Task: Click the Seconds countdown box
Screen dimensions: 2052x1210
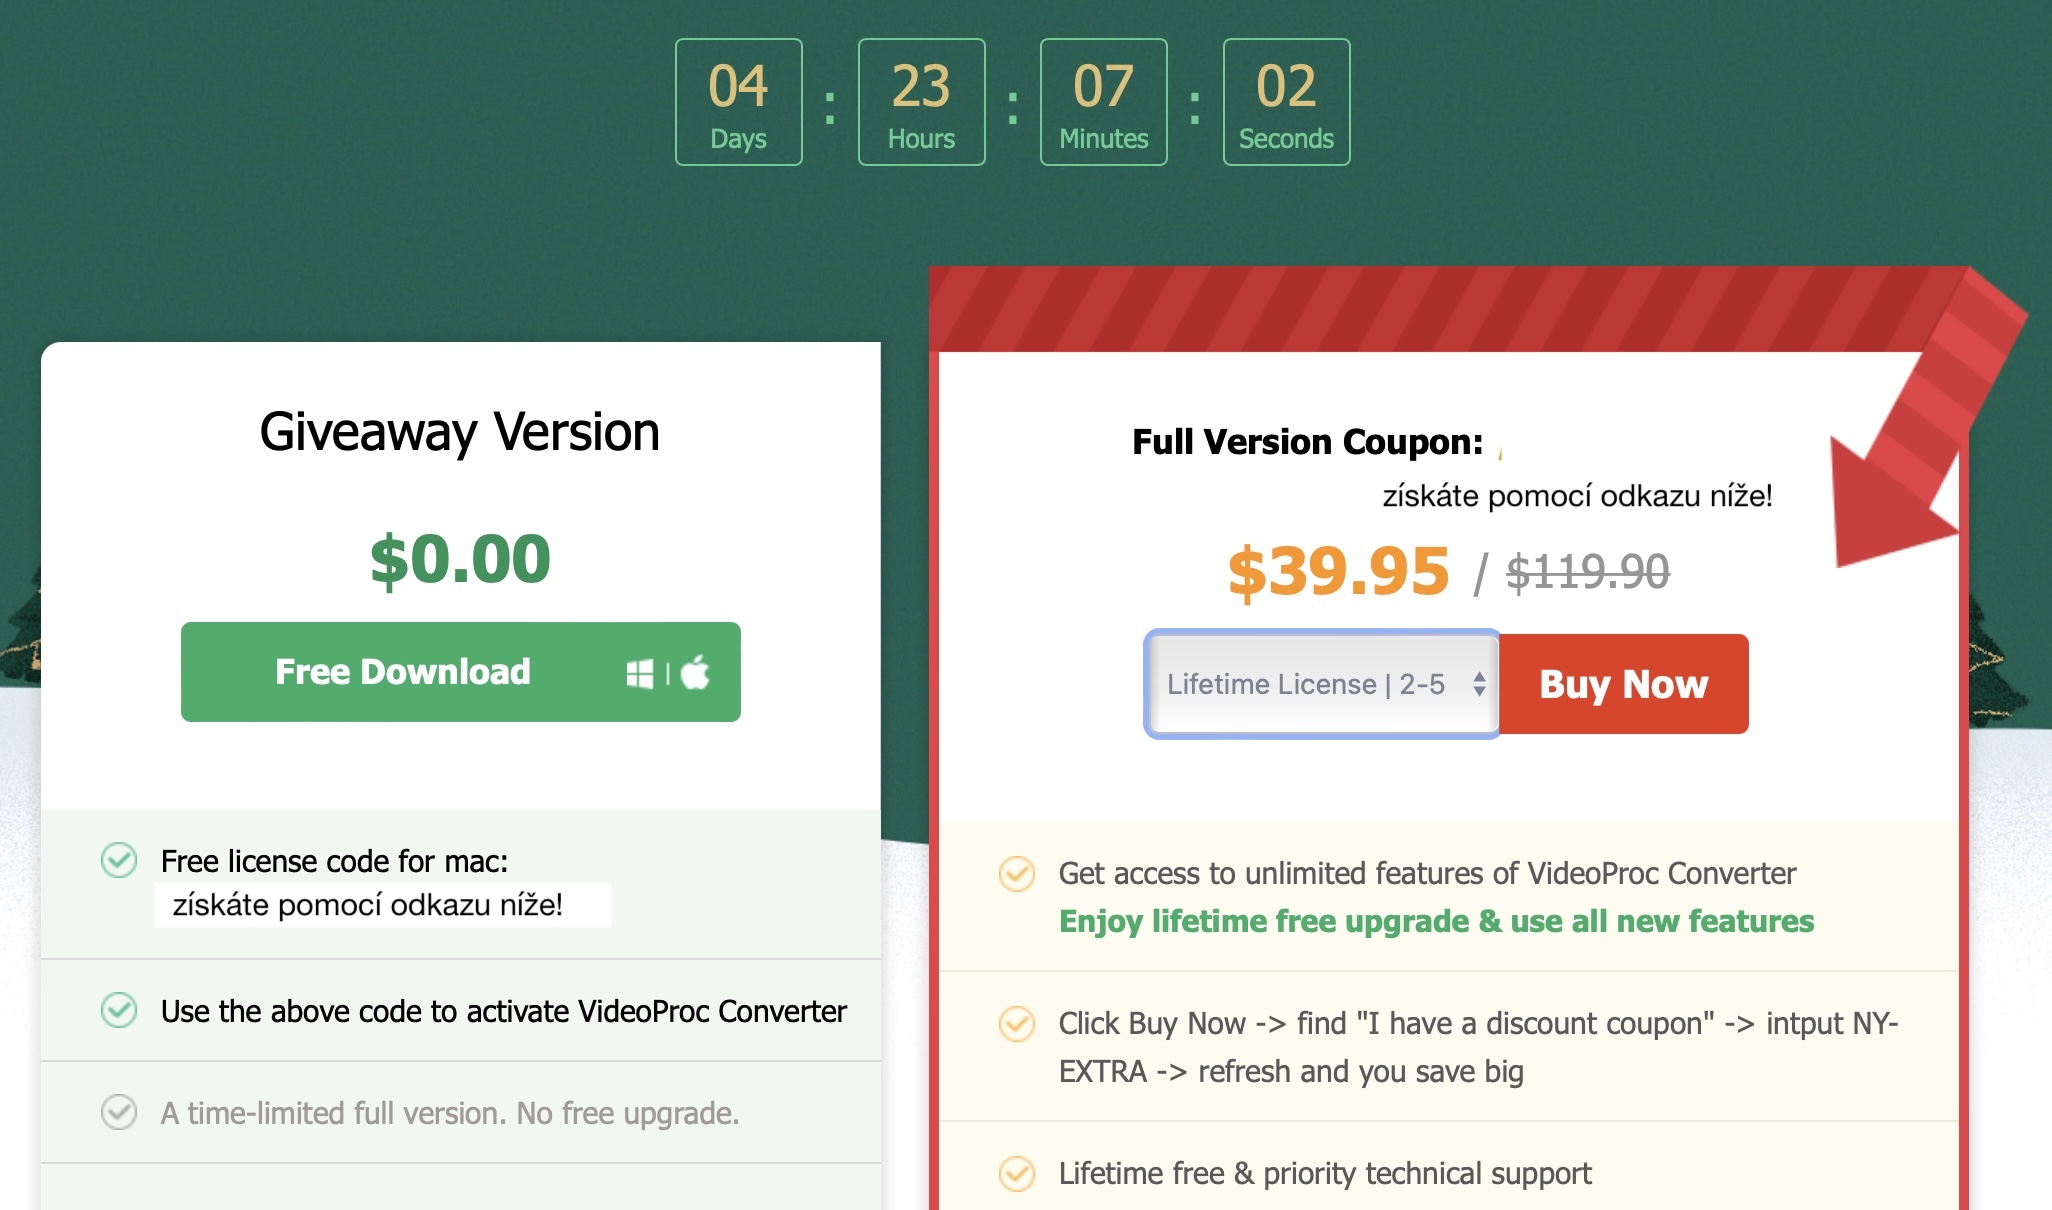Action: [1286, 102]
